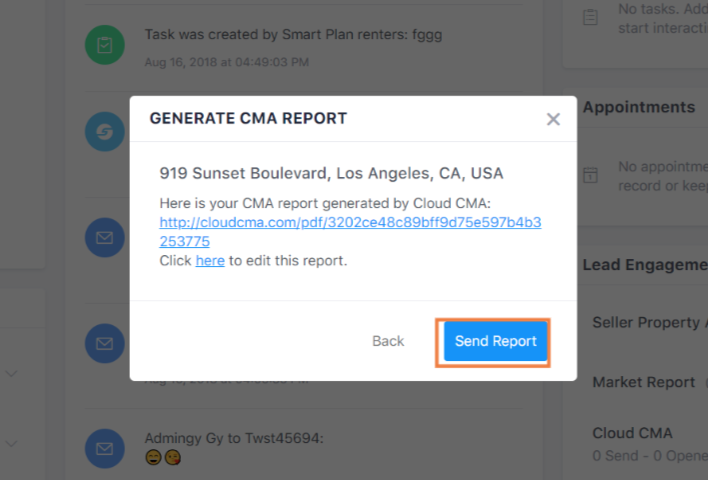Screen dimensions: 708x480
Task: Expand the lower chevron on the left edge
Action: pos(12,442)
